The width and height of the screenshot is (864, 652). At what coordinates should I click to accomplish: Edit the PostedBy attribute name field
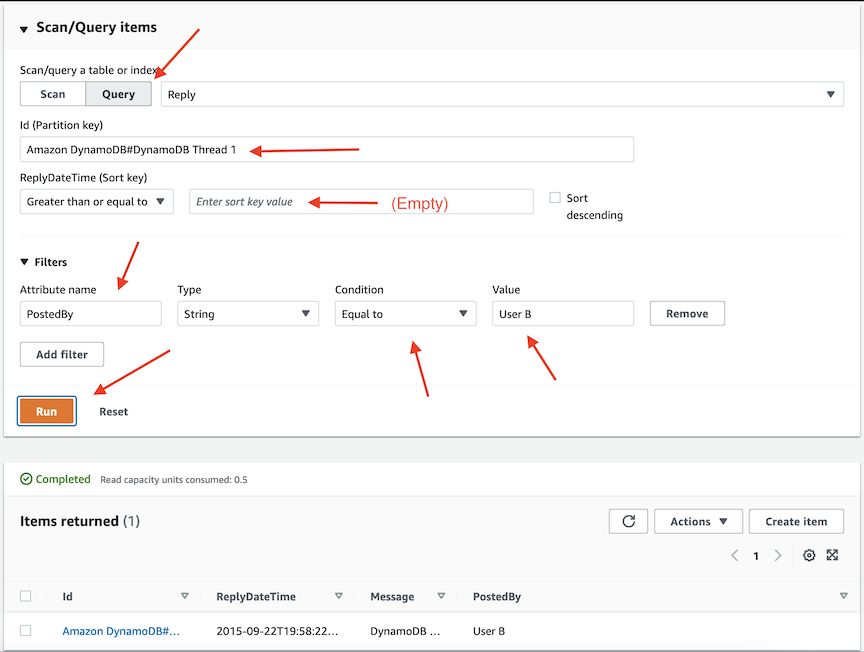click(91, 314)
